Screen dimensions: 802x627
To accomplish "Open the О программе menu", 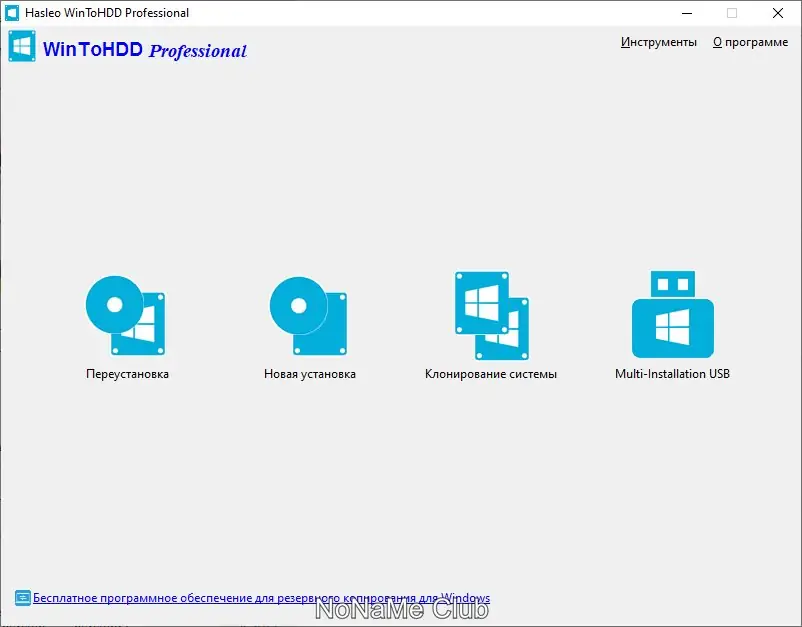I will point(750,42).
